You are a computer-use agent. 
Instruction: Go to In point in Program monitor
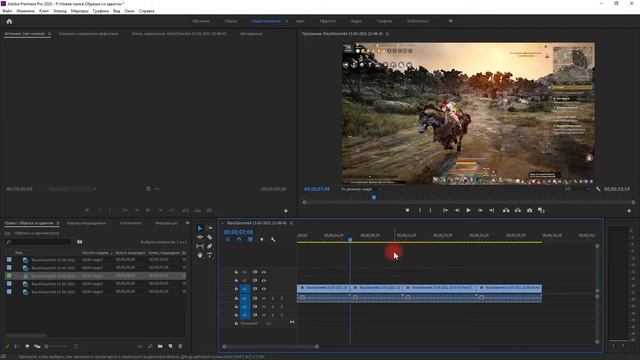tap(445, 210)
